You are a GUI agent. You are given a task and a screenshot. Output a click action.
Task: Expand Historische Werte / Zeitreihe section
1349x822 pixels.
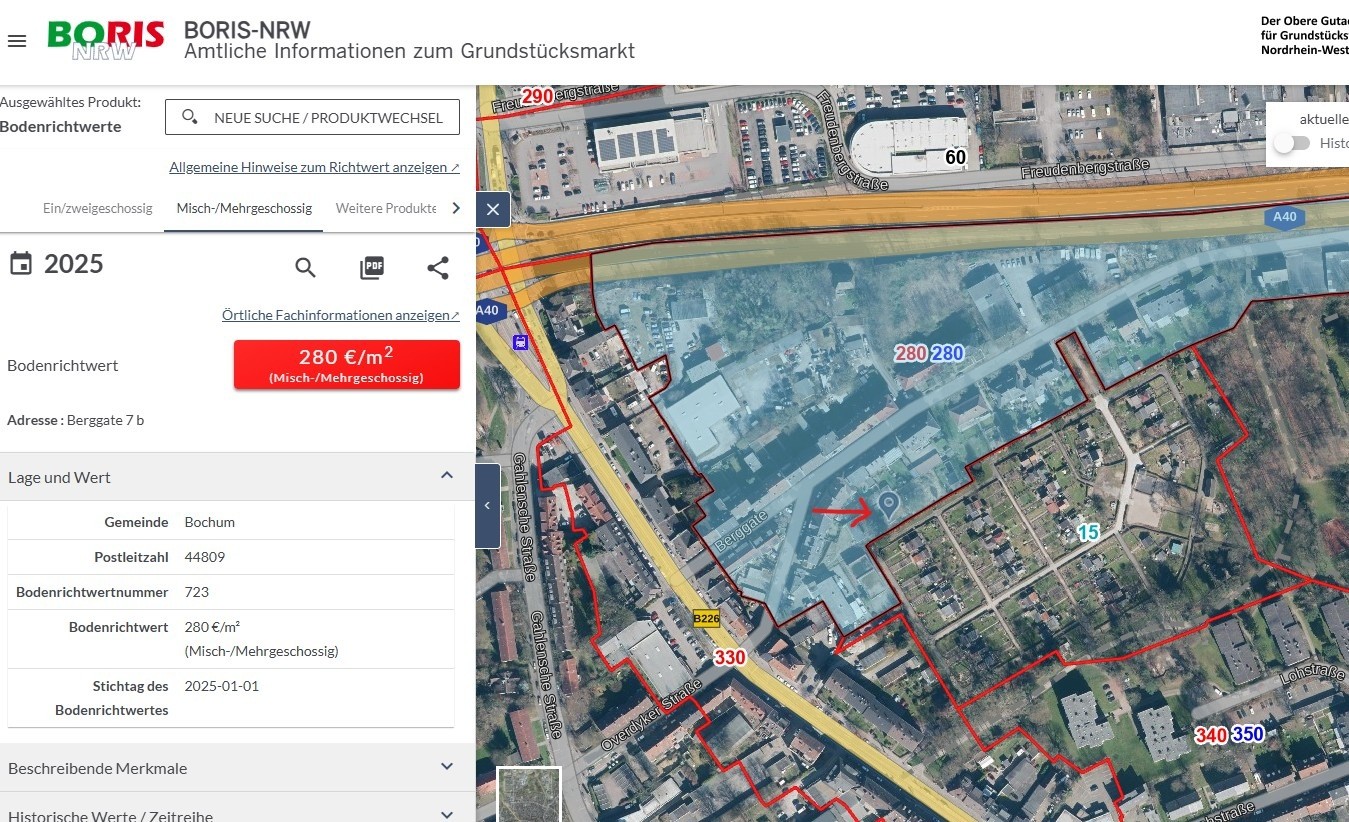(x=447, y=814)
